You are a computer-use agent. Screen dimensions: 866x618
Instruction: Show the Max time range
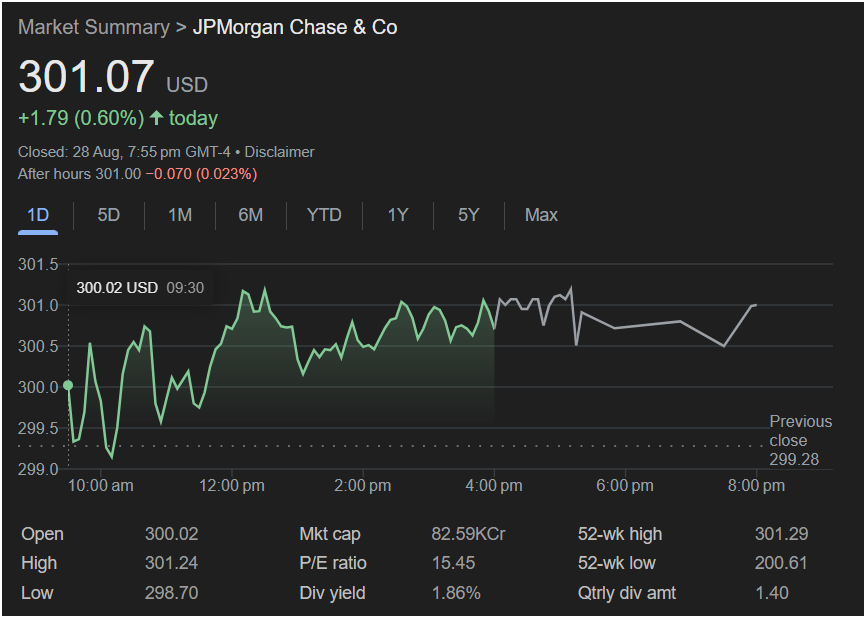(541, 215)
